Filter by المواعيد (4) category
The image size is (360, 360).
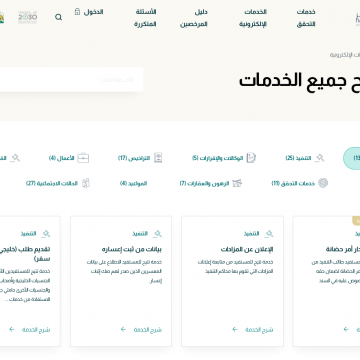pyautogui.click(x=133, y=183)
